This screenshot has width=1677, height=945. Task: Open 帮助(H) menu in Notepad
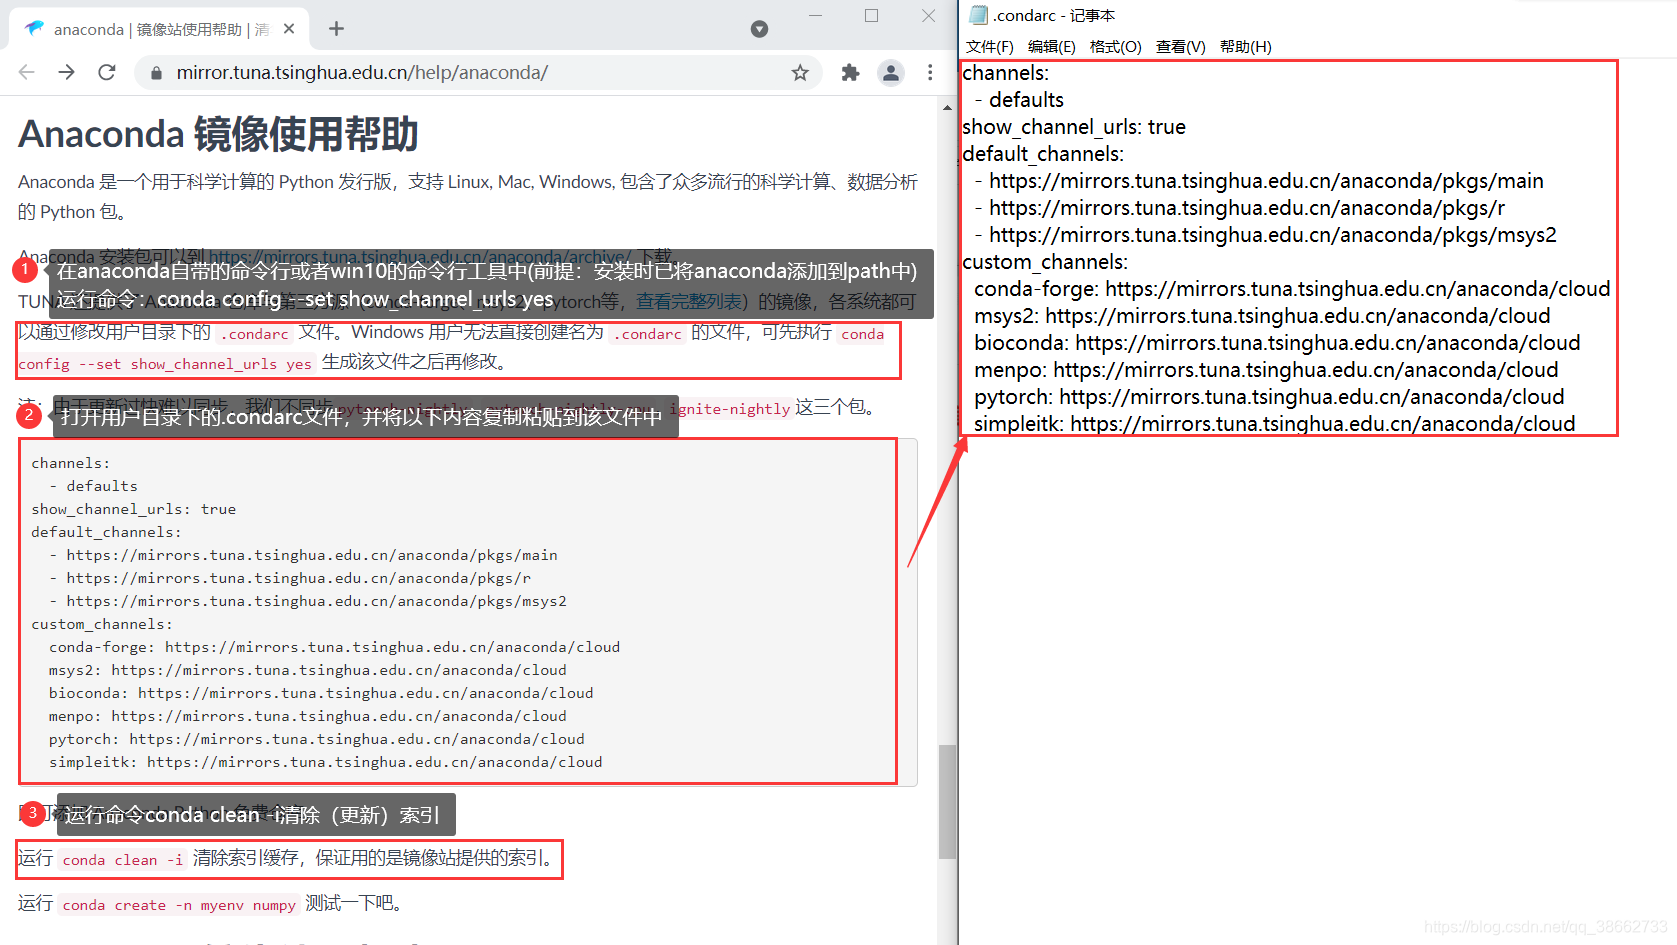click(1245, 46)
